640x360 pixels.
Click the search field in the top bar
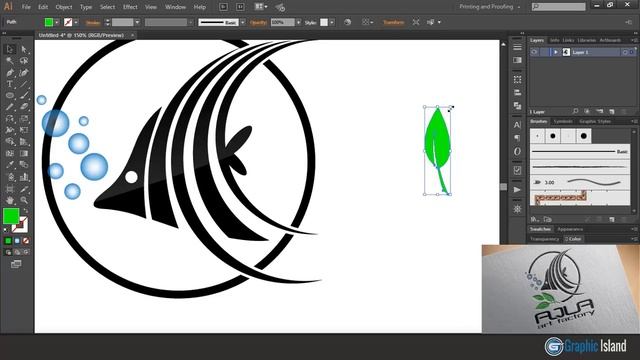pos(558,7)
